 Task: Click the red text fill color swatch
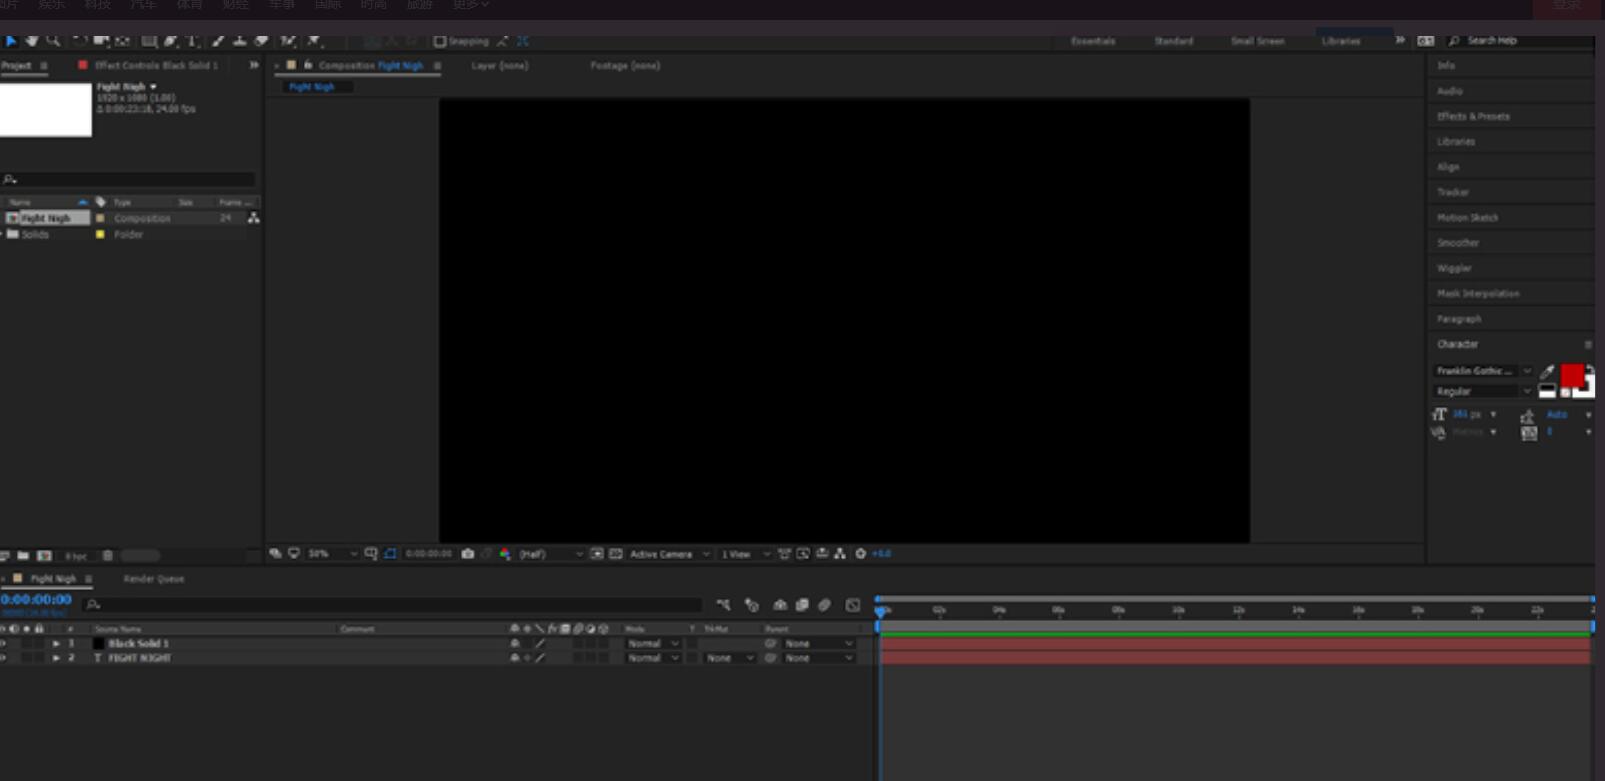tap(1572, 375)
